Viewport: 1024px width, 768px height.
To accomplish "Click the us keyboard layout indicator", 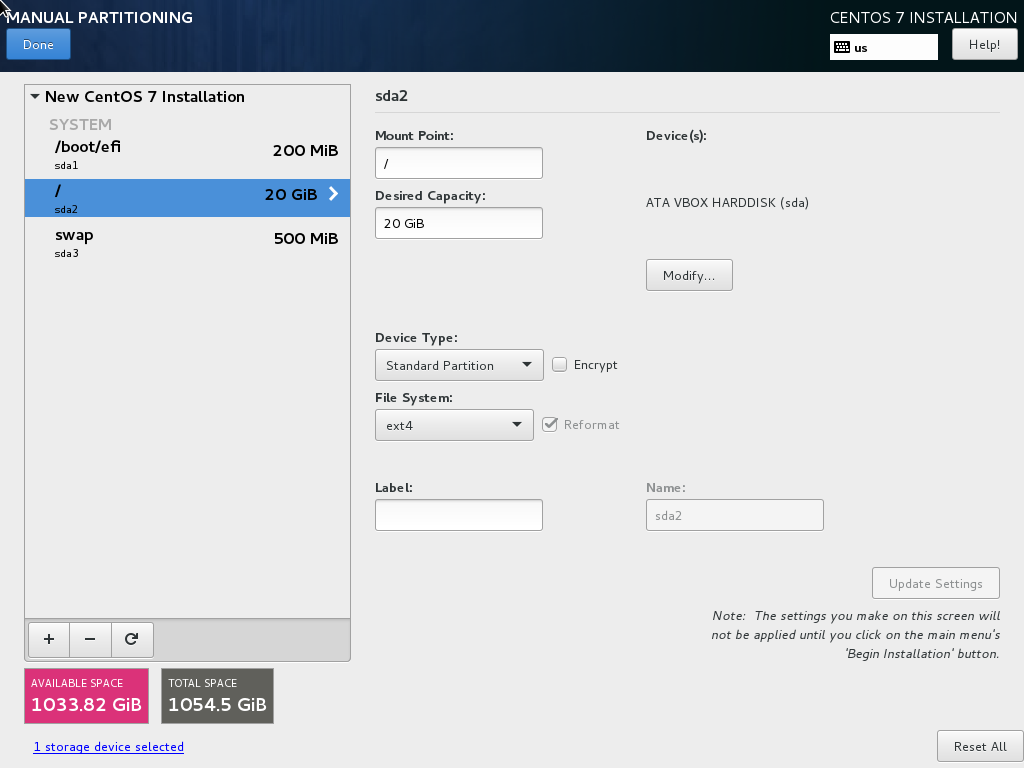I will pos(884,47).
